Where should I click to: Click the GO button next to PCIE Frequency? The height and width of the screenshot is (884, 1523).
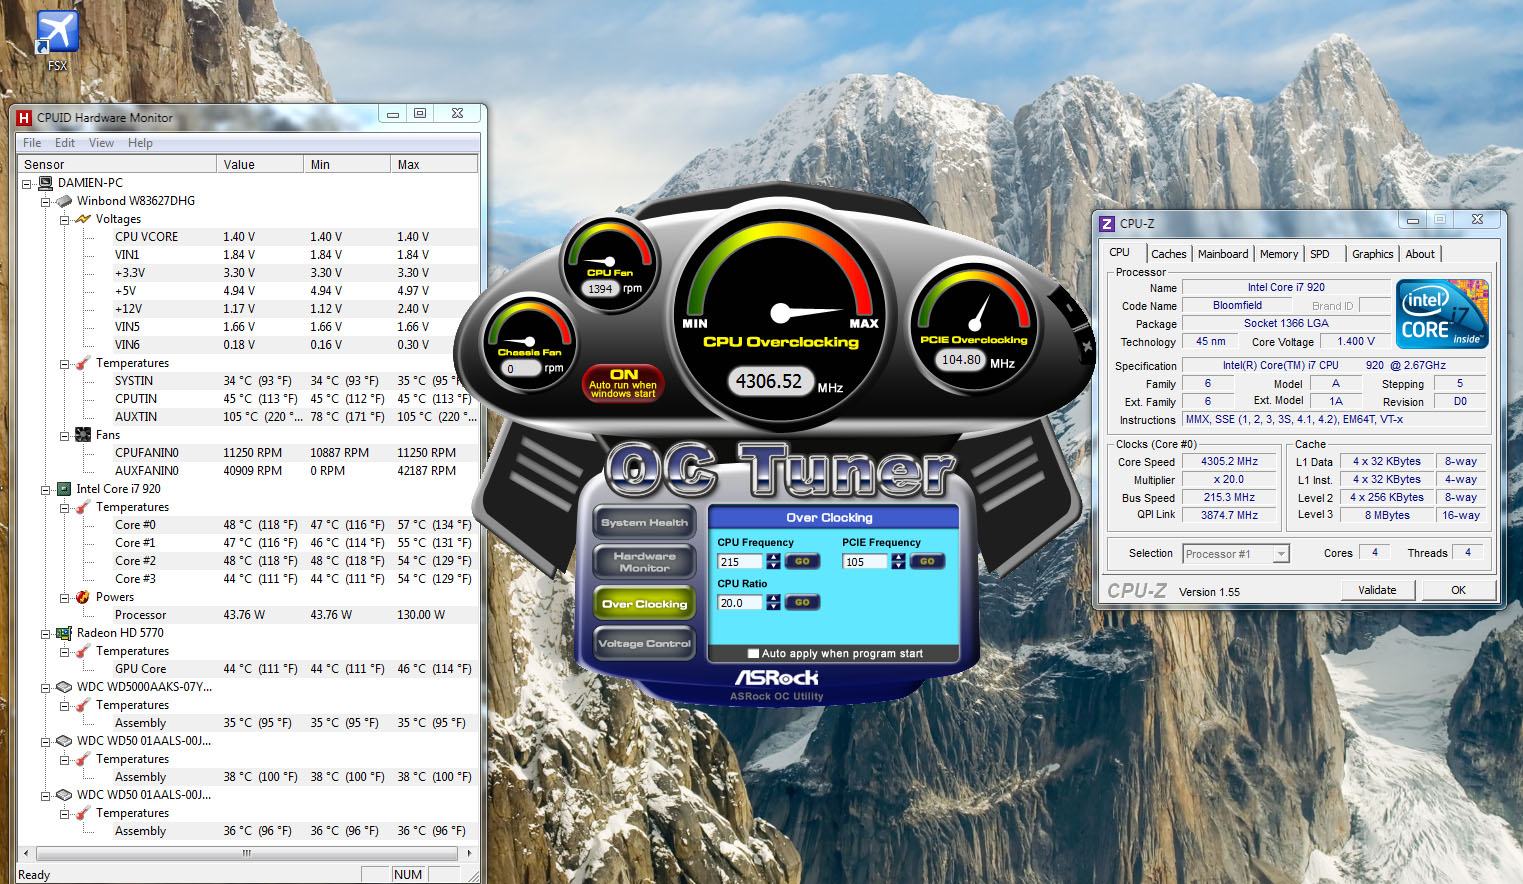[926, 562]
